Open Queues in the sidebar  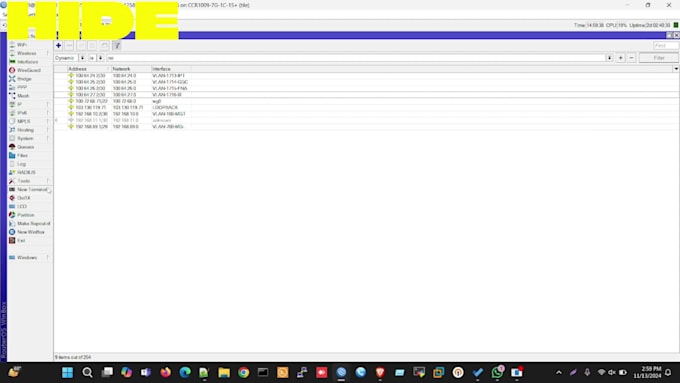pos(25,147)
